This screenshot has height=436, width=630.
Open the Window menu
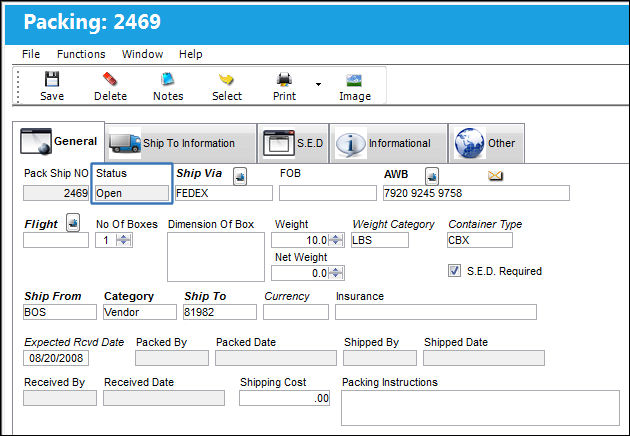point(143,54)
